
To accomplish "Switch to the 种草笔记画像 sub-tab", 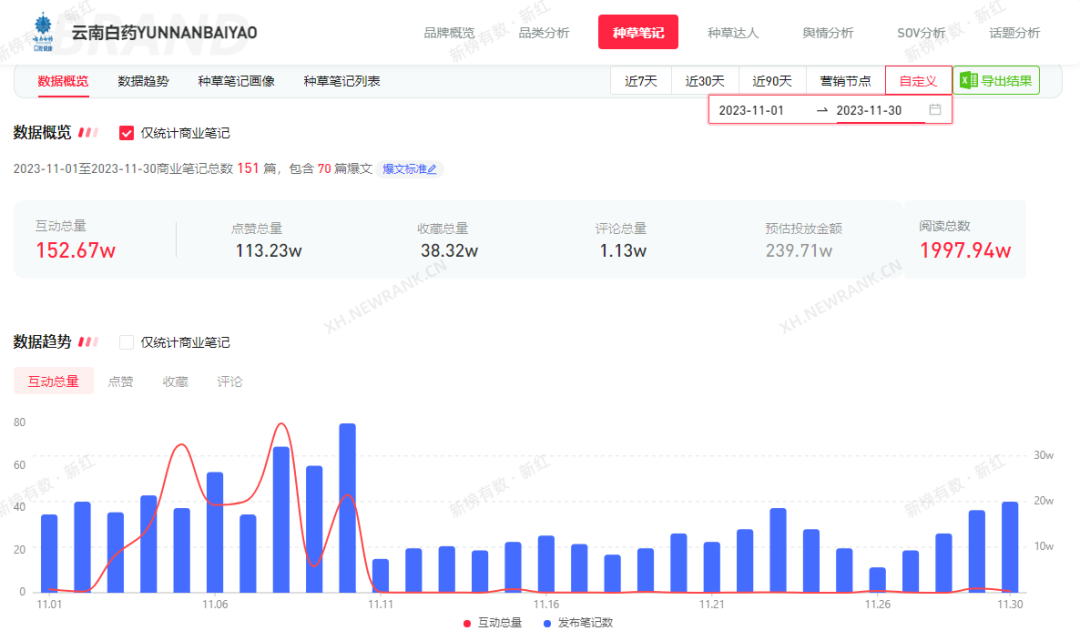I will 236,81.
